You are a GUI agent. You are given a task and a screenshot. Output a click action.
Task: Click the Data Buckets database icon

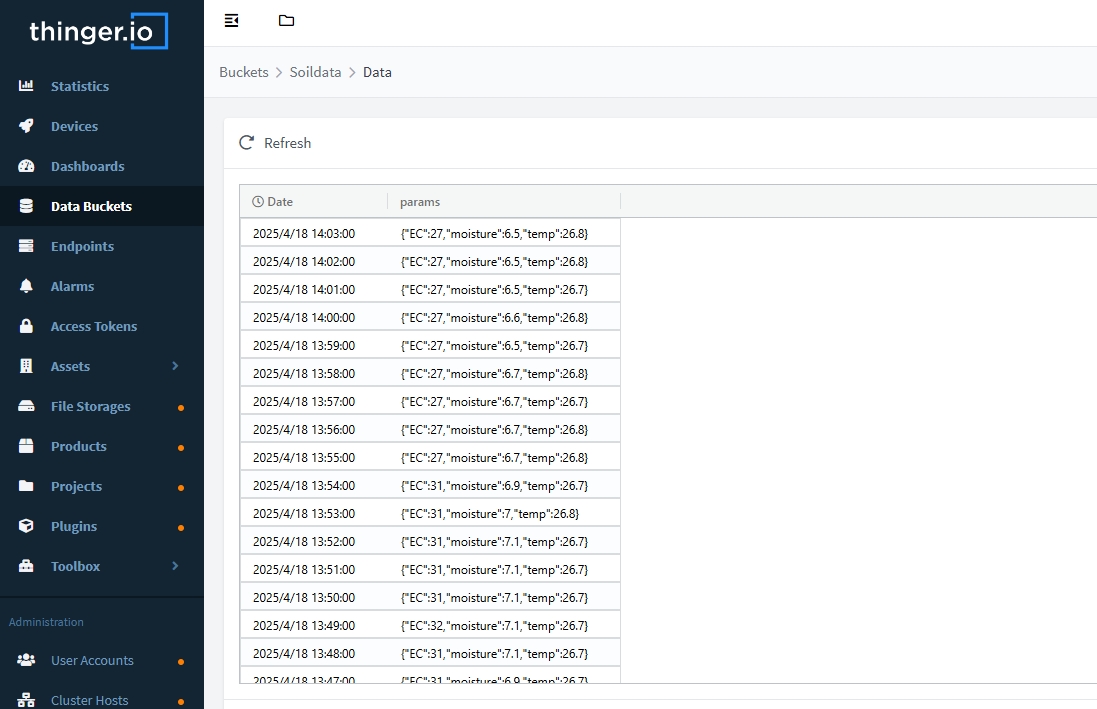[x=25, y=206]
